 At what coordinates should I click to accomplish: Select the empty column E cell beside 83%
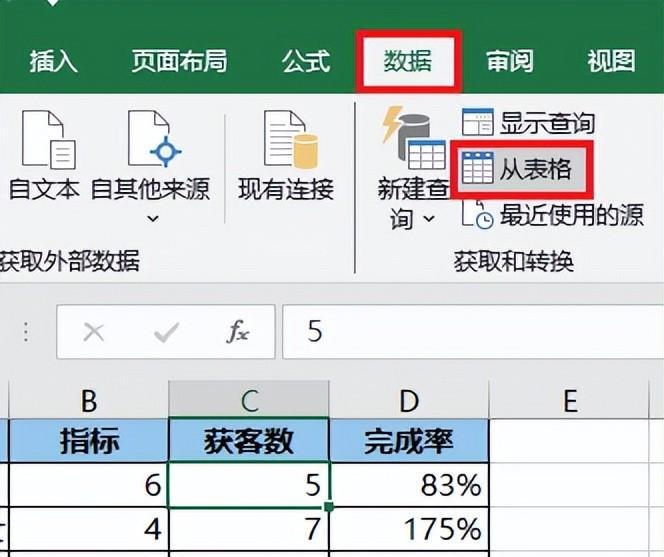pyautogui.click(x=569, y=485)
